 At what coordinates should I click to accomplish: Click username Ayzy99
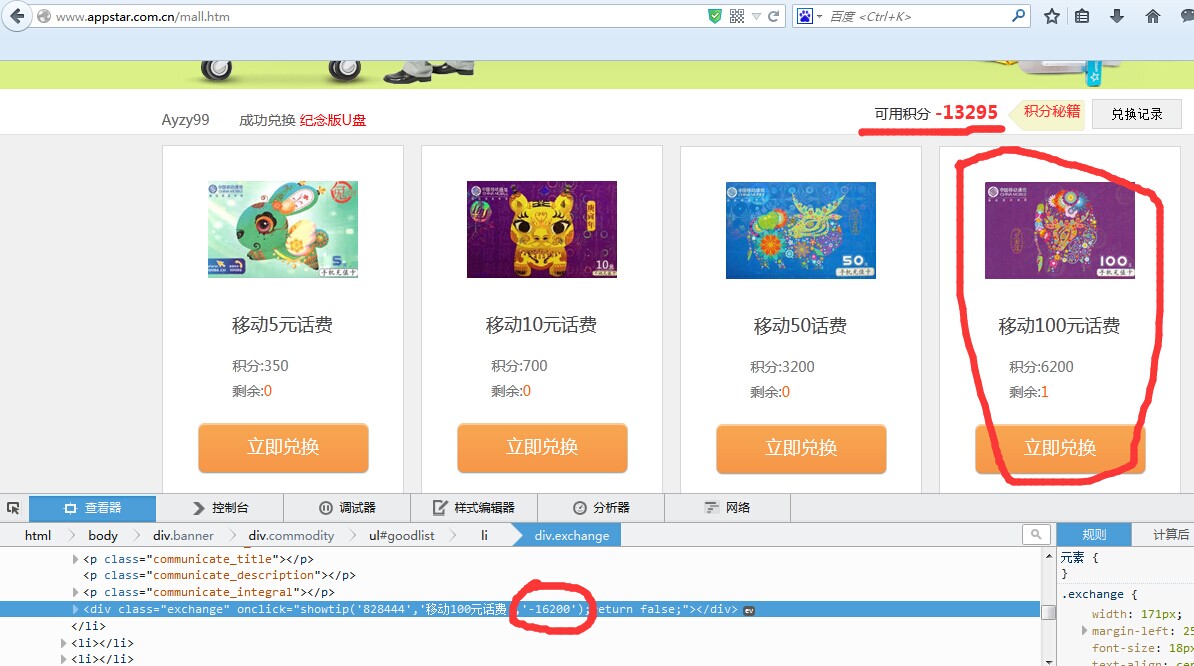185,120
